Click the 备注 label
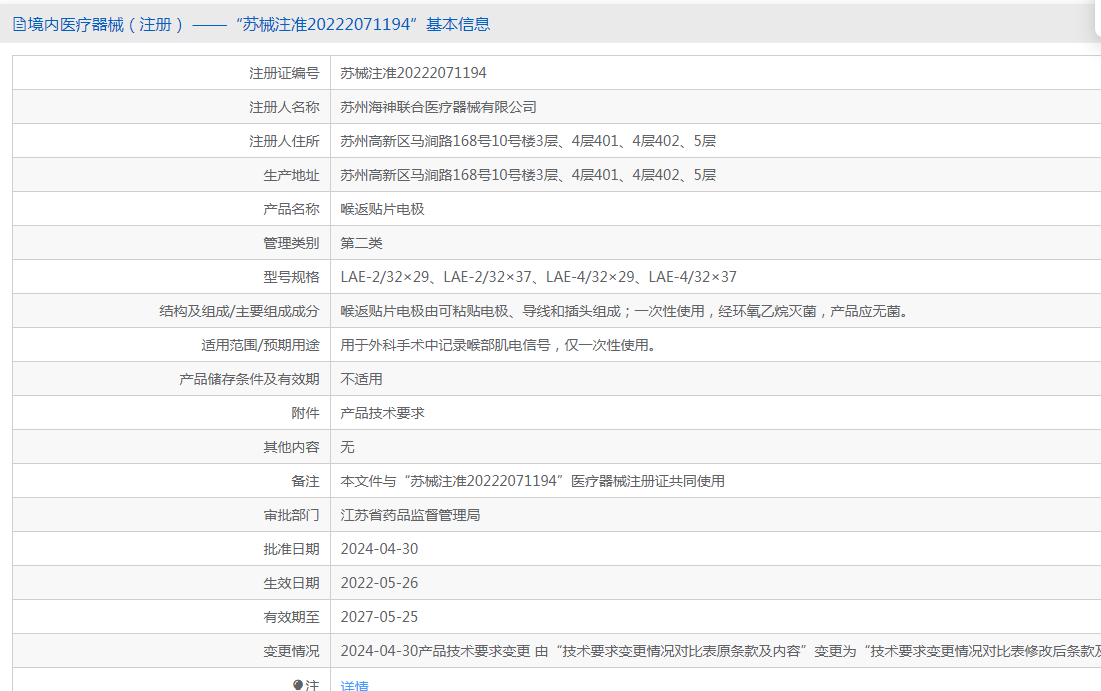Screen dimensions: 1101x691 tap(305, 481)
